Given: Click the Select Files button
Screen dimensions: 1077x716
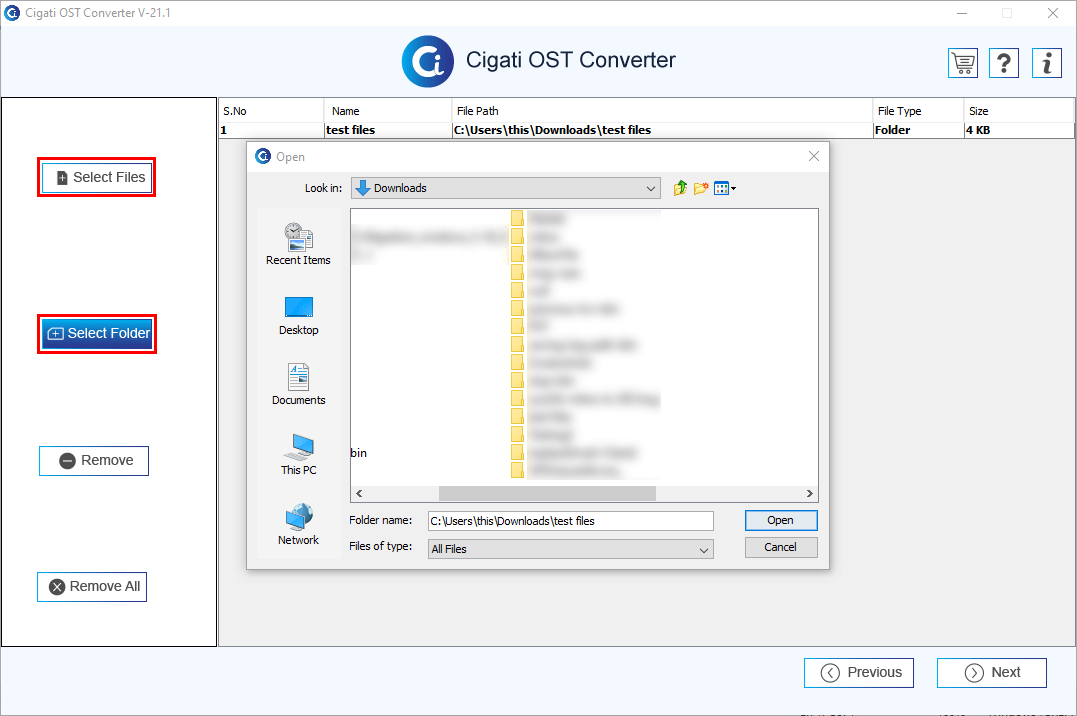Looking at the screenshot, I should pos(97,177).
